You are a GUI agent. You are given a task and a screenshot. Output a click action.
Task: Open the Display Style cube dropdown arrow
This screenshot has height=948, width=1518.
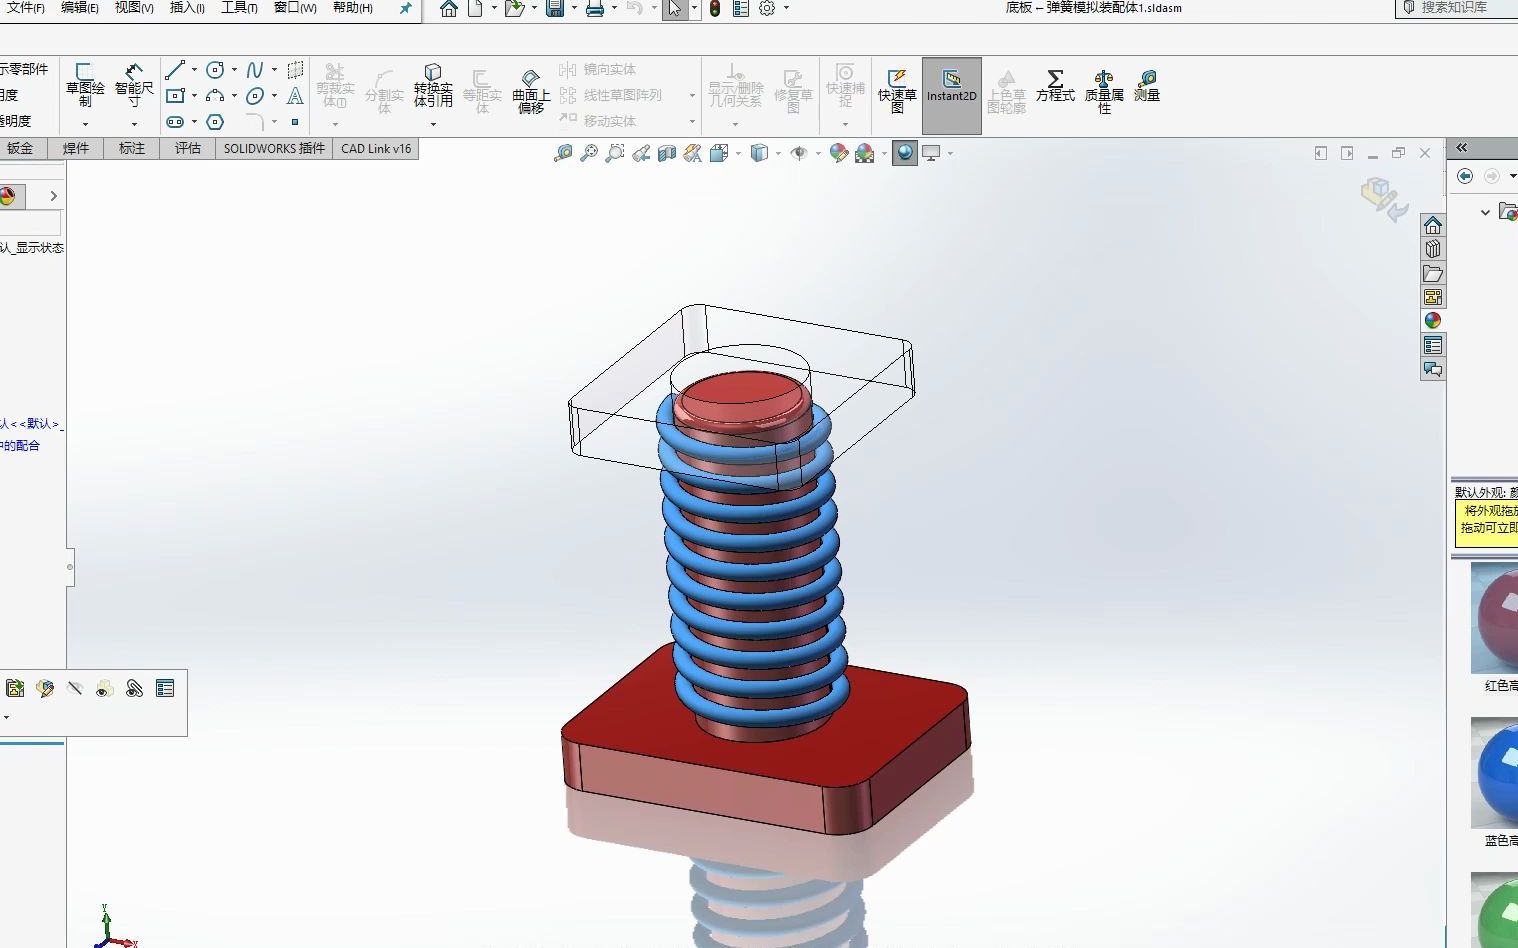[778, 153]
